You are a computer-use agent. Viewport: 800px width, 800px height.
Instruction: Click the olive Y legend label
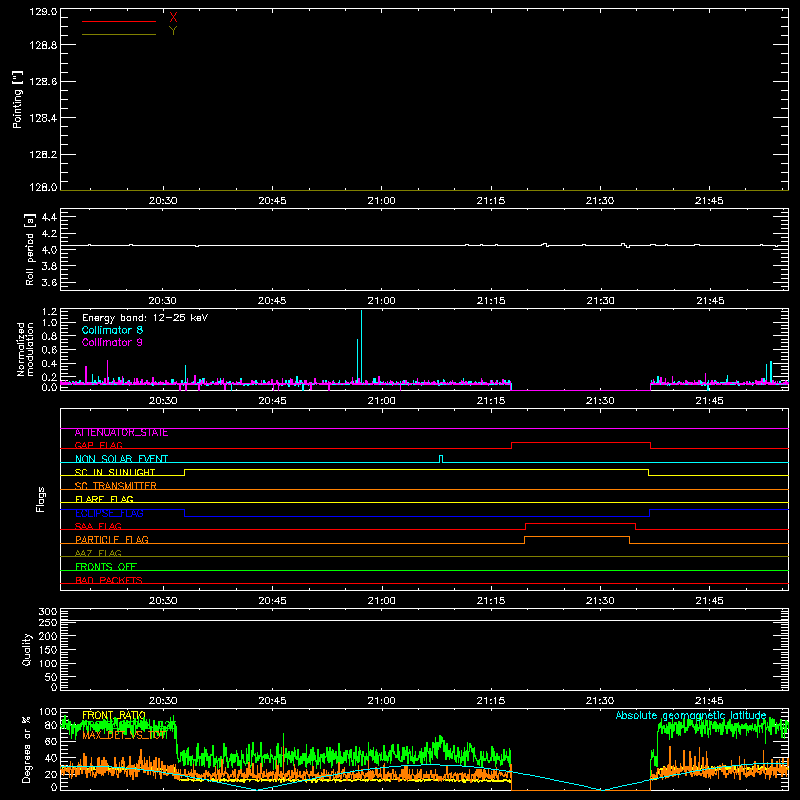[173, 31]
